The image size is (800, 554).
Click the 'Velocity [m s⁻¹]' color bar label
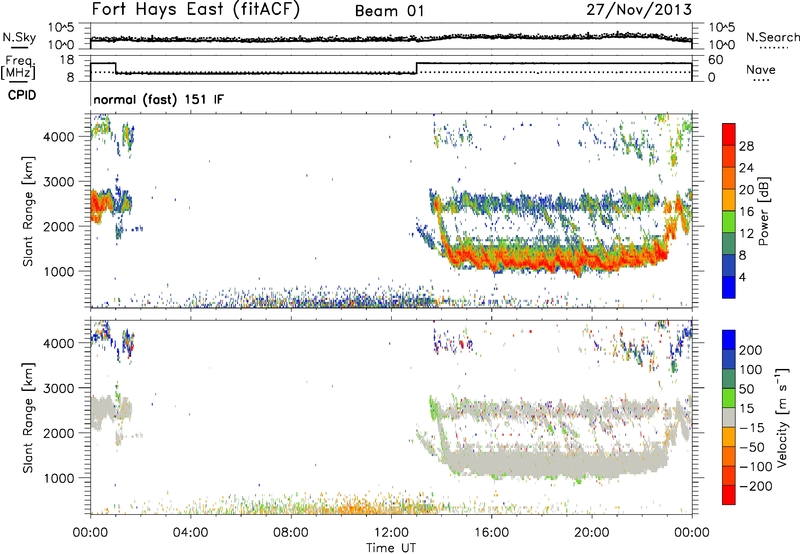[781, 417]
